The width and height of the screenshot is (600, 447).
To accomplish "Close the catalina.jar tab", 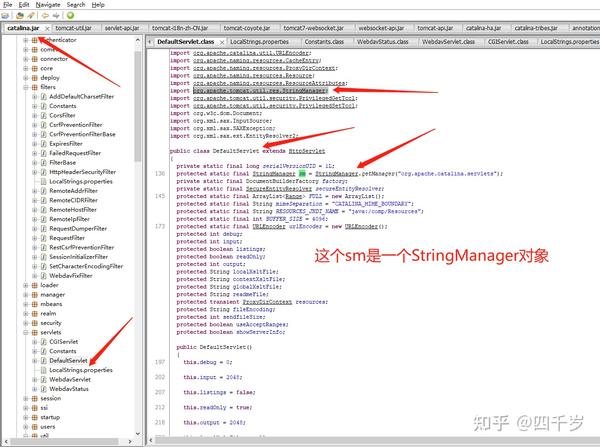I will pos(47,29).
